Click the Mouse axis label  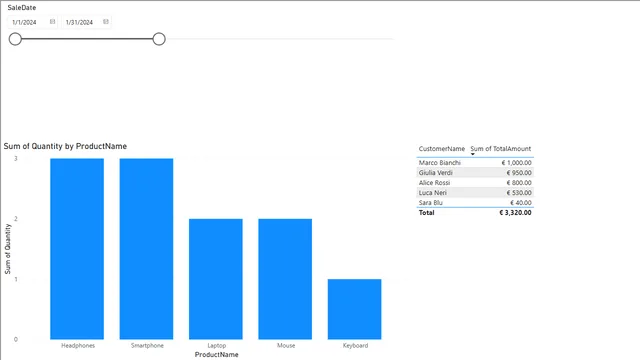tap(286, 345)
